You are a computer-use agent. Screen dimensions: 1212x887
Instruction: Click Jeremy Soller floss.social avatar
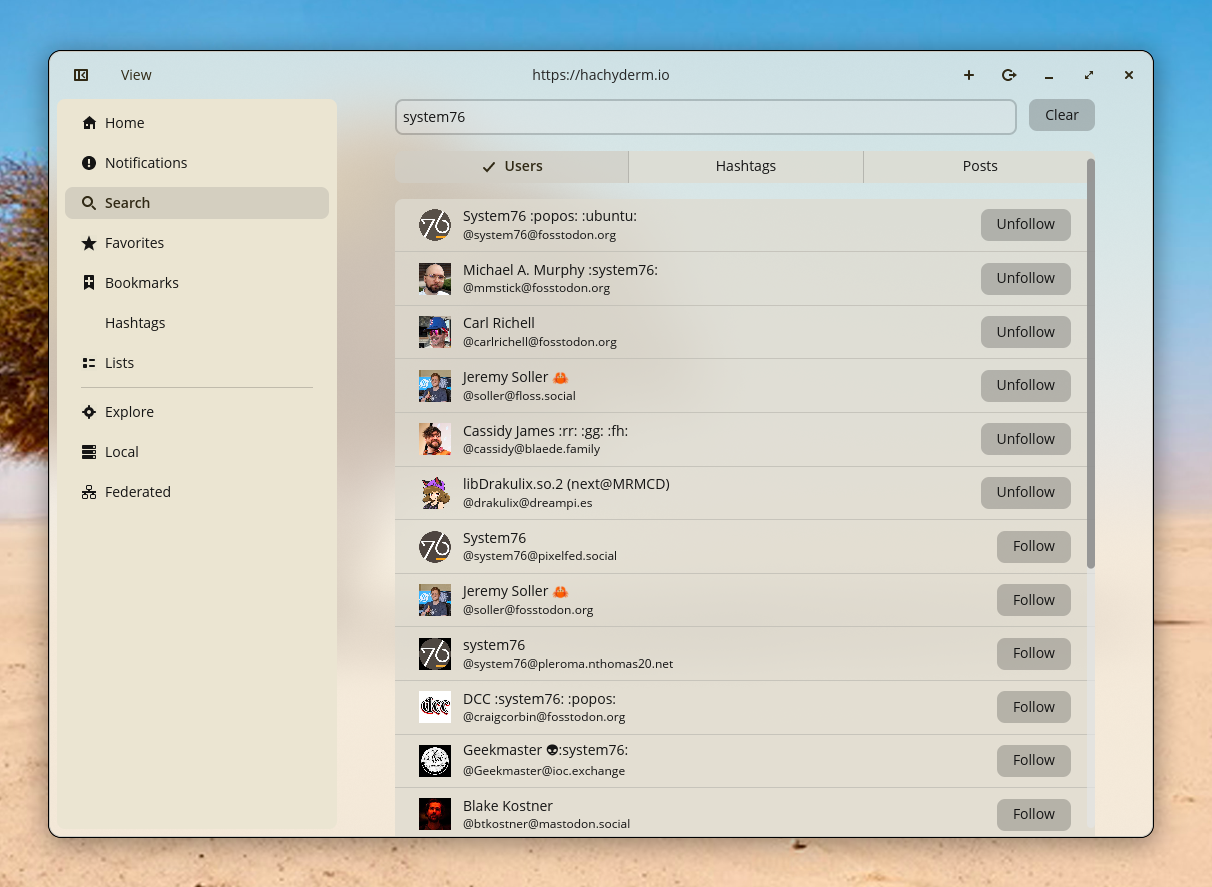pos(435,386)
